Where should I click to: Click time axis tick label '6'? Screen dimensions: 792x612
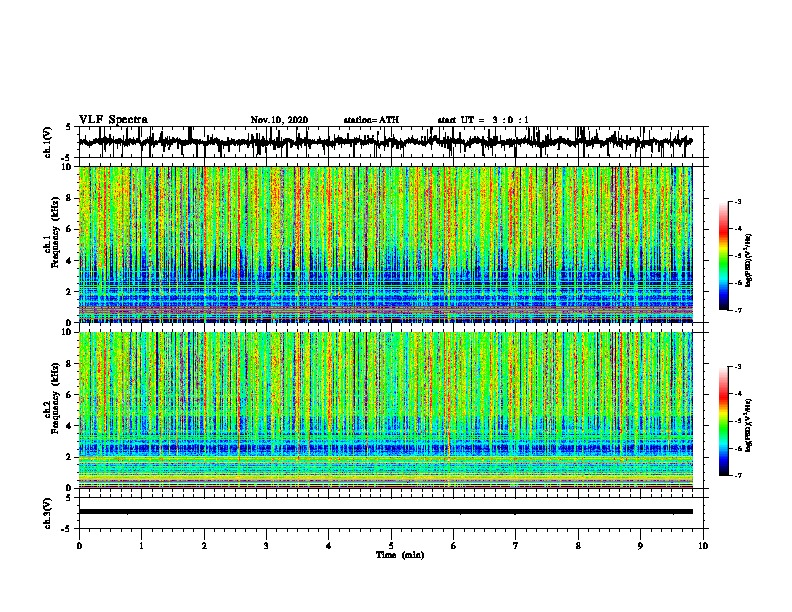click(x=454, y=546)
